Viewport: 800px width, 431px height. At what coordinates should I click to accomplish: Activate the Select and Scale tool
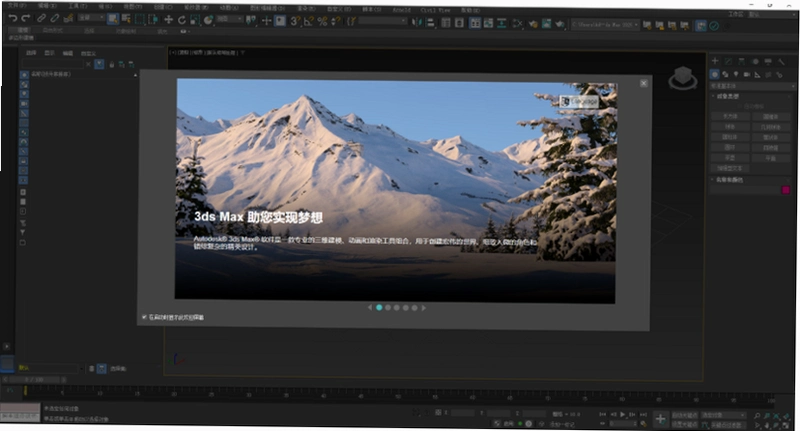[194, 20]
